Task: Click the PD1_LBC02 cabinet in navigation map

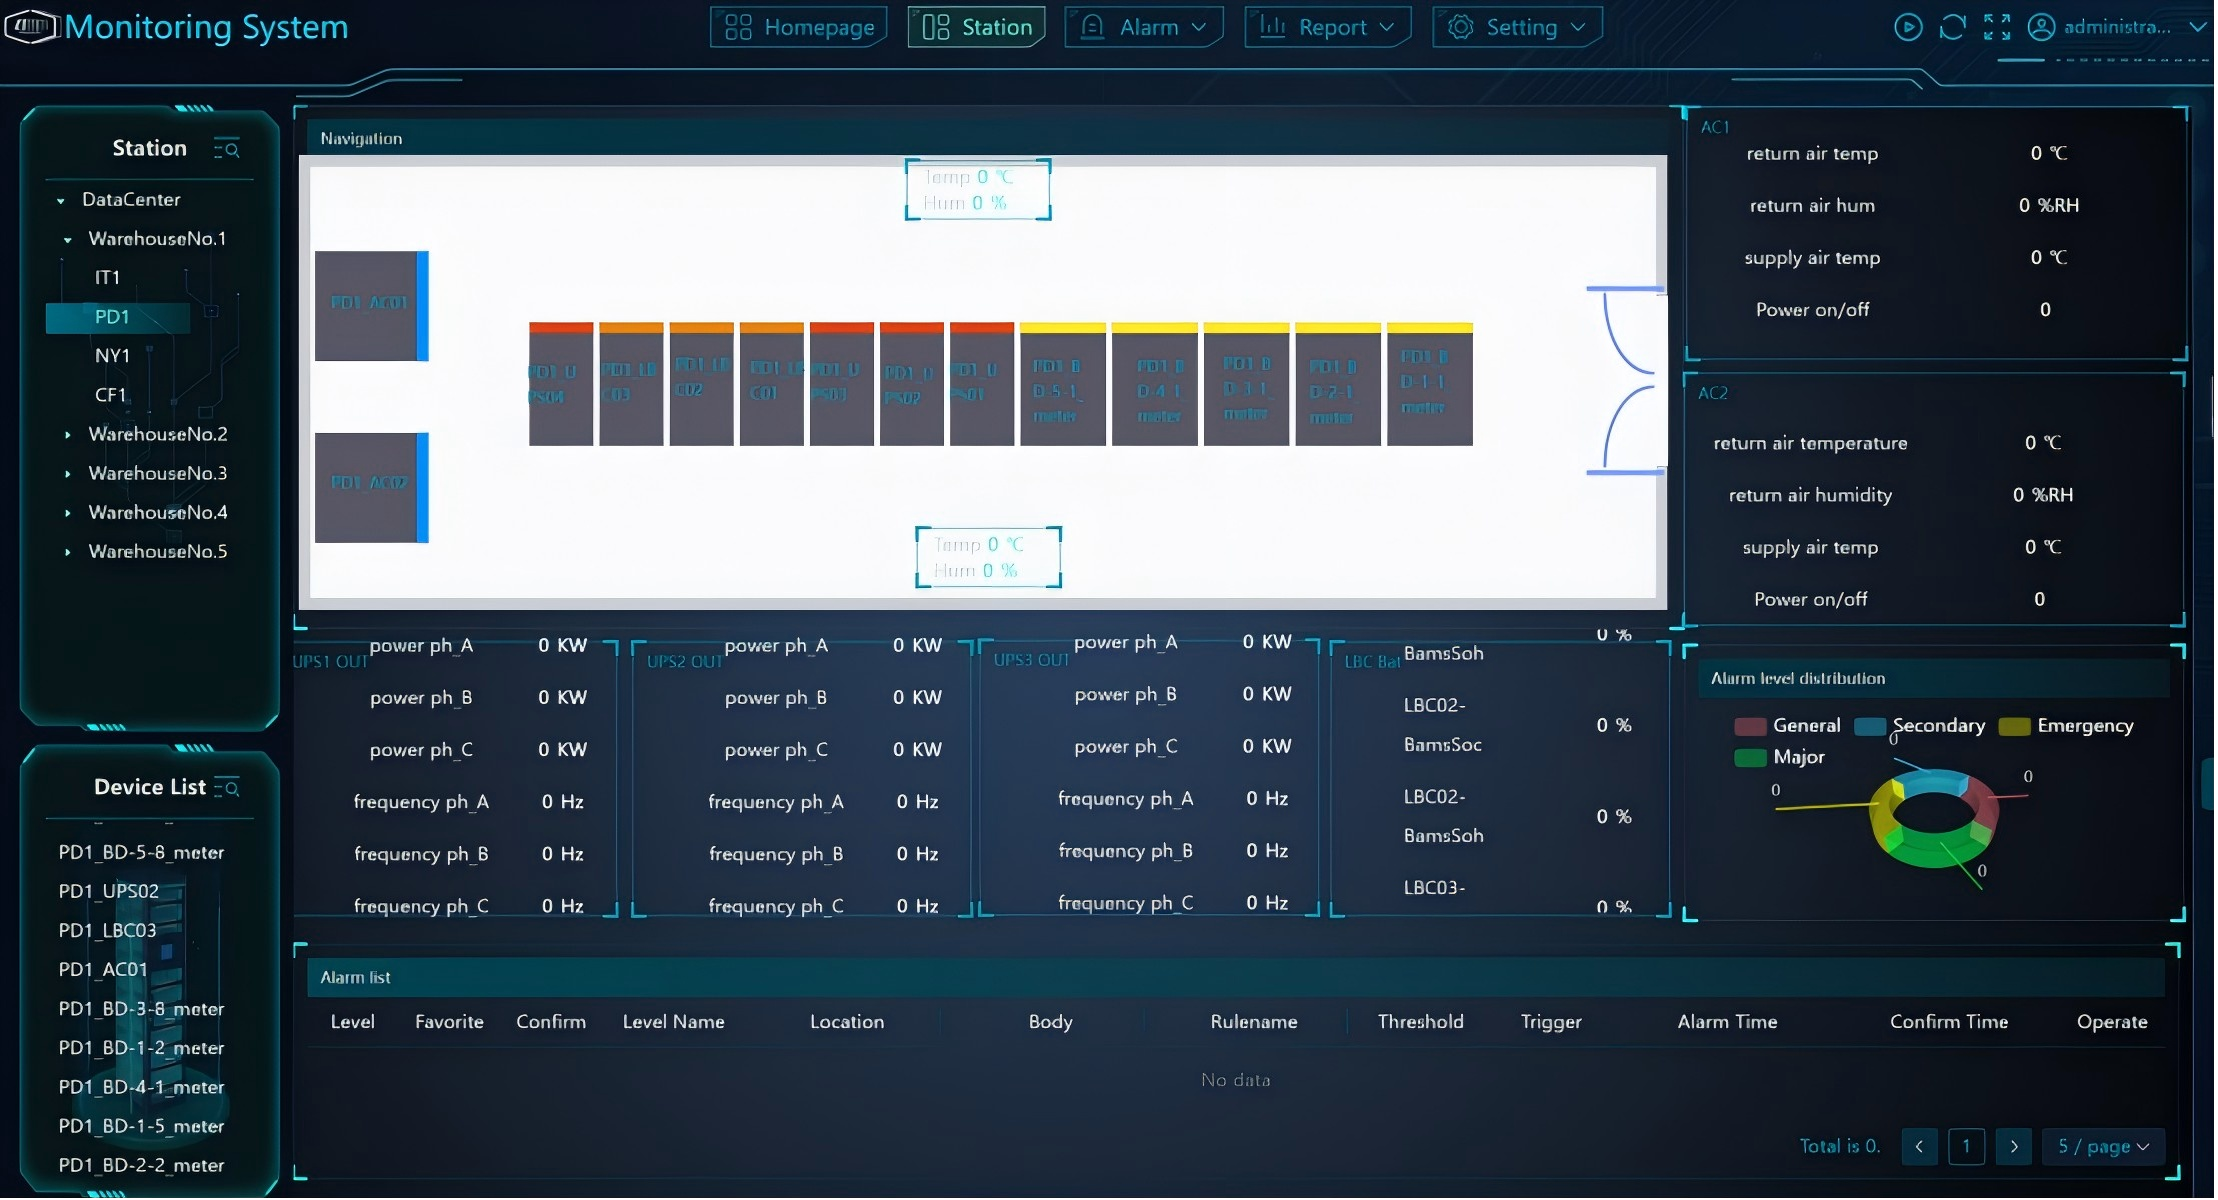Action: [702, 385]
